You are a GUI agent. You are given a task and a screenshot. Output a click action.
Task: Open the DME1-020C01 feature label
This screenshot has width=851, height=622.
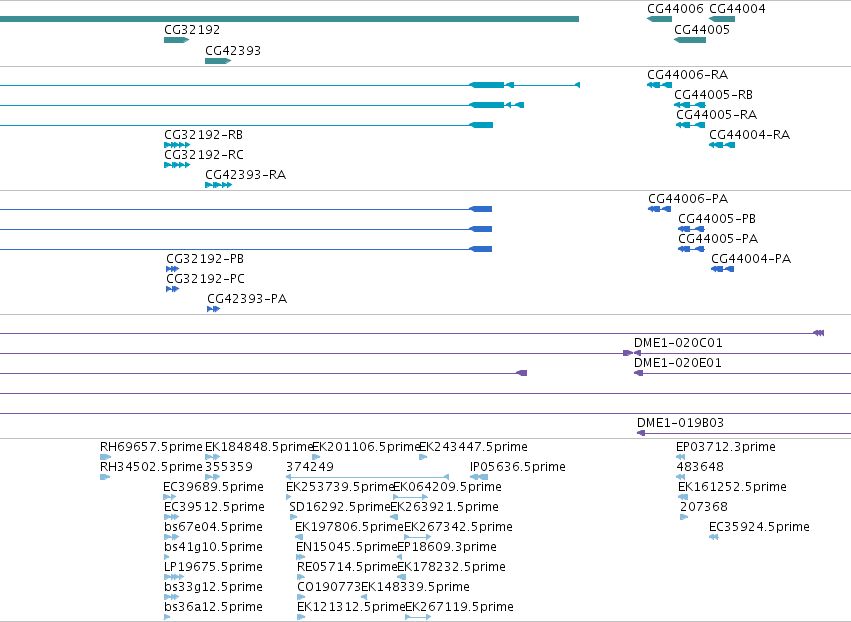(678, 343)
